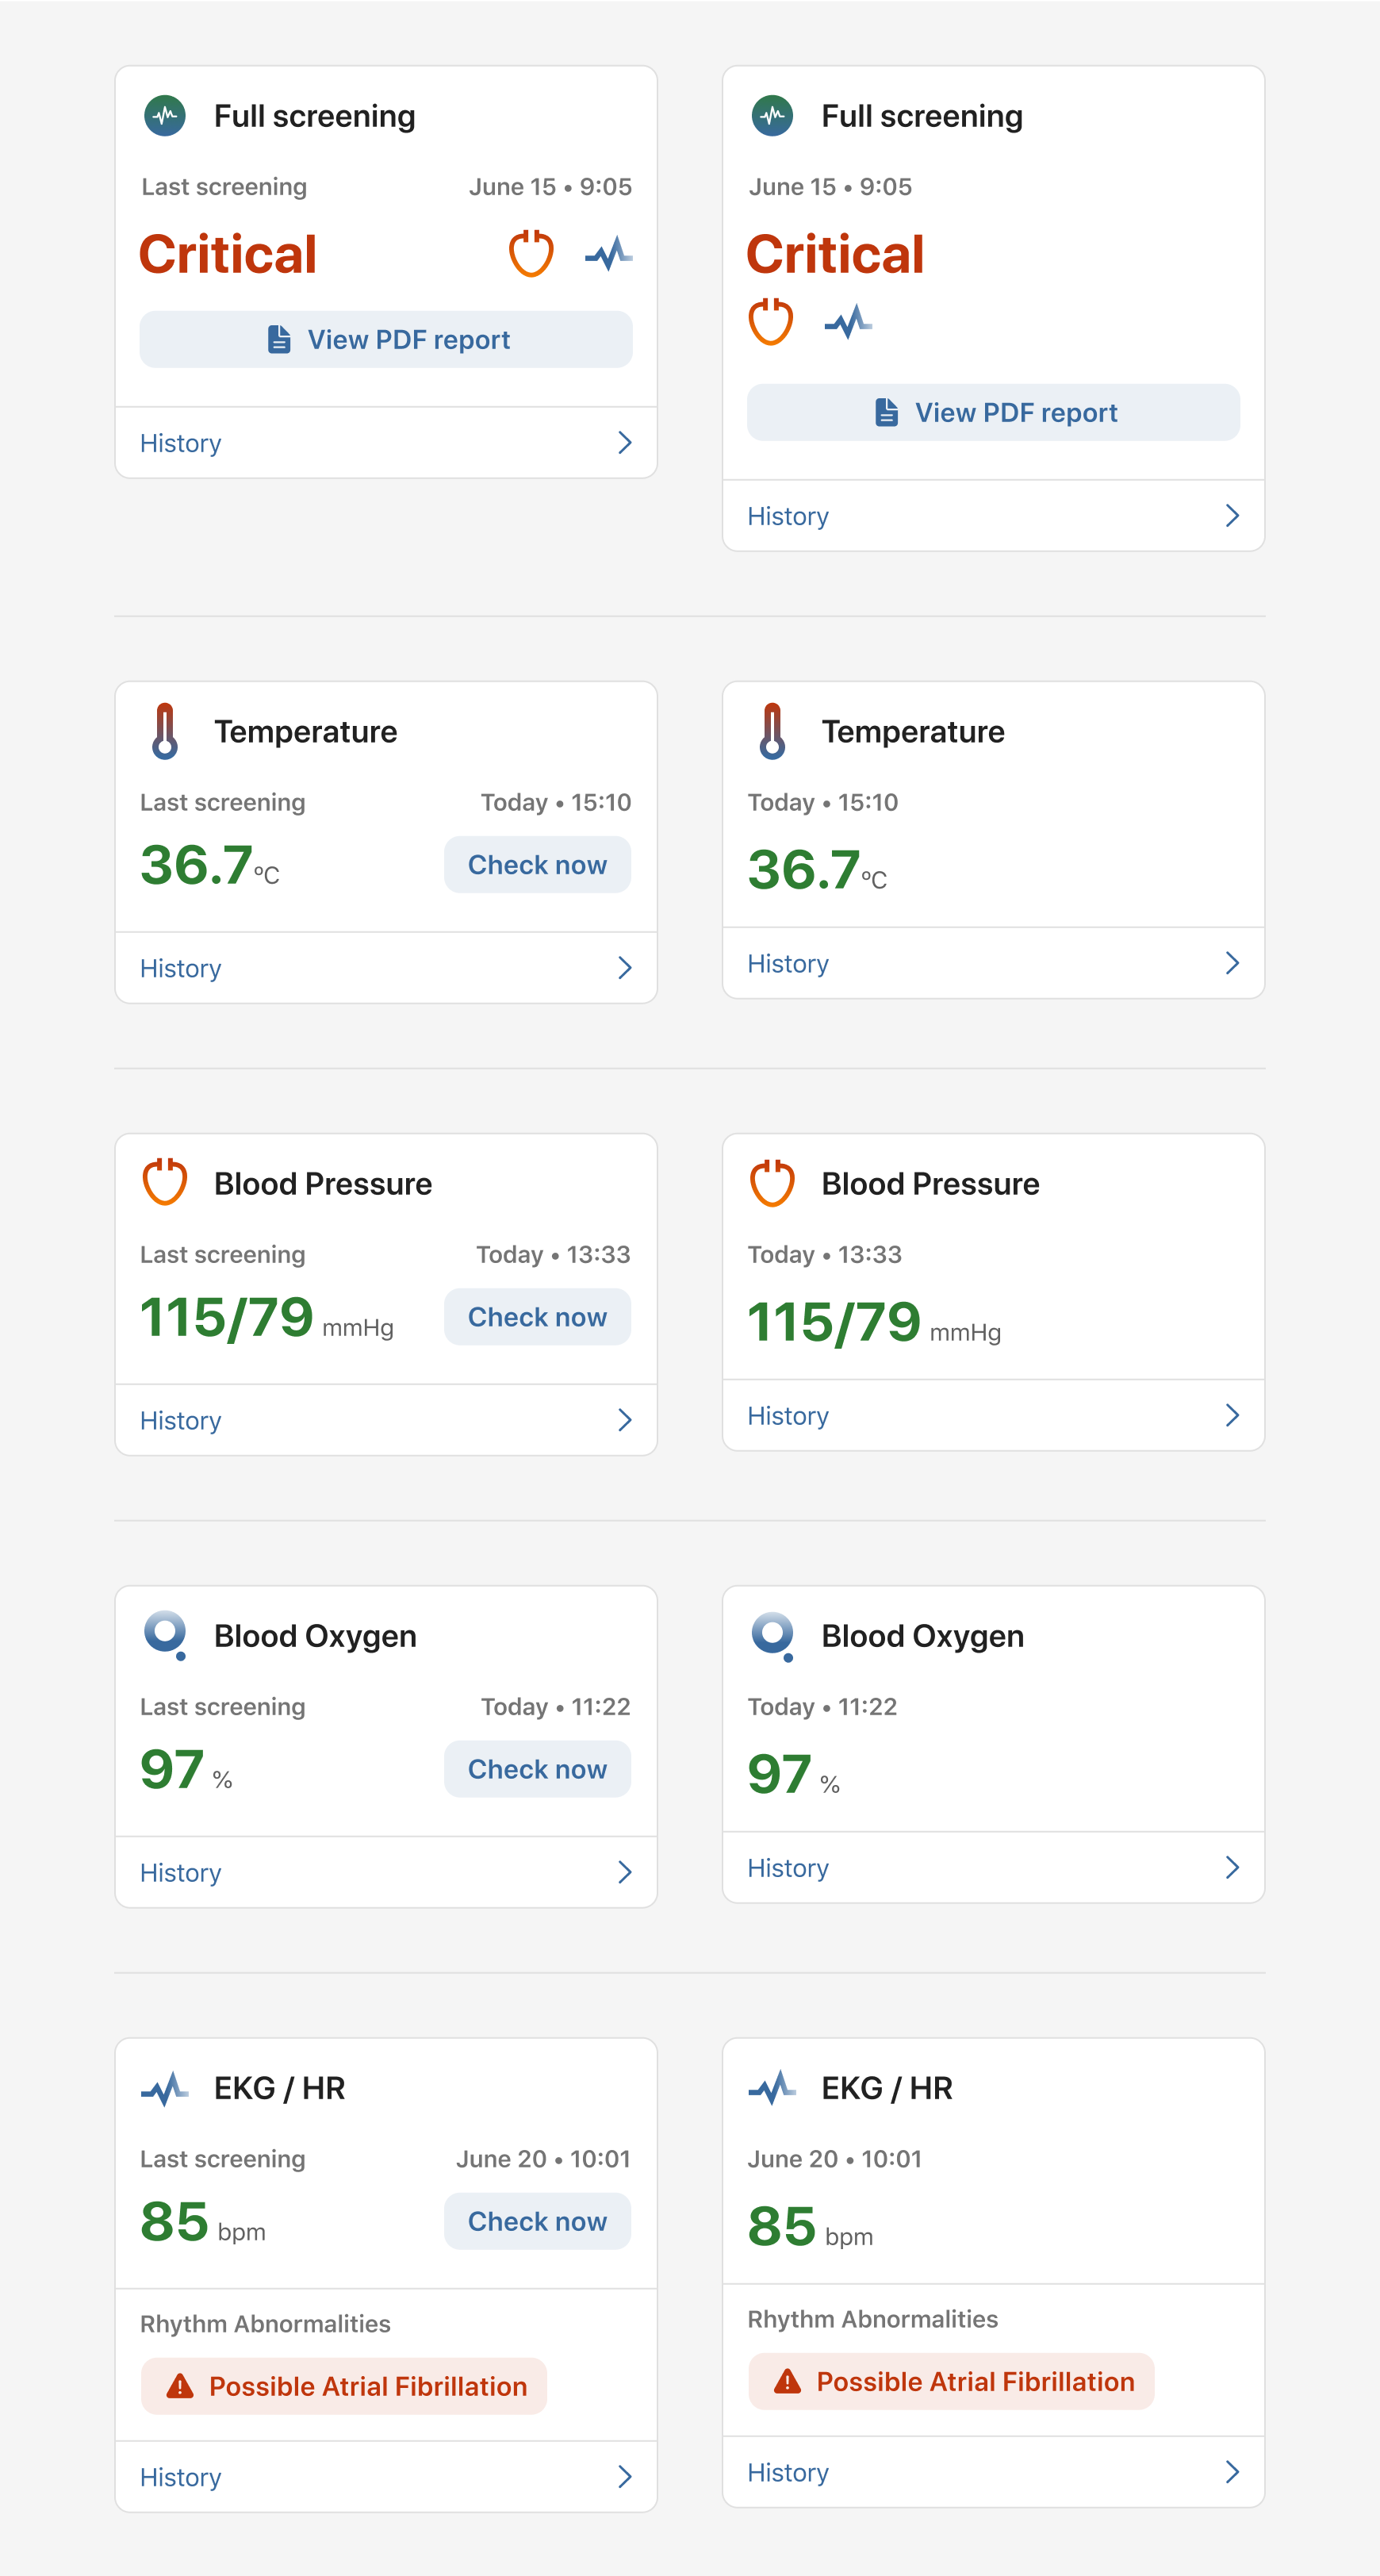Click the oxygen bubble icon on the left Blood Oxygen card

click(166, 1635)
